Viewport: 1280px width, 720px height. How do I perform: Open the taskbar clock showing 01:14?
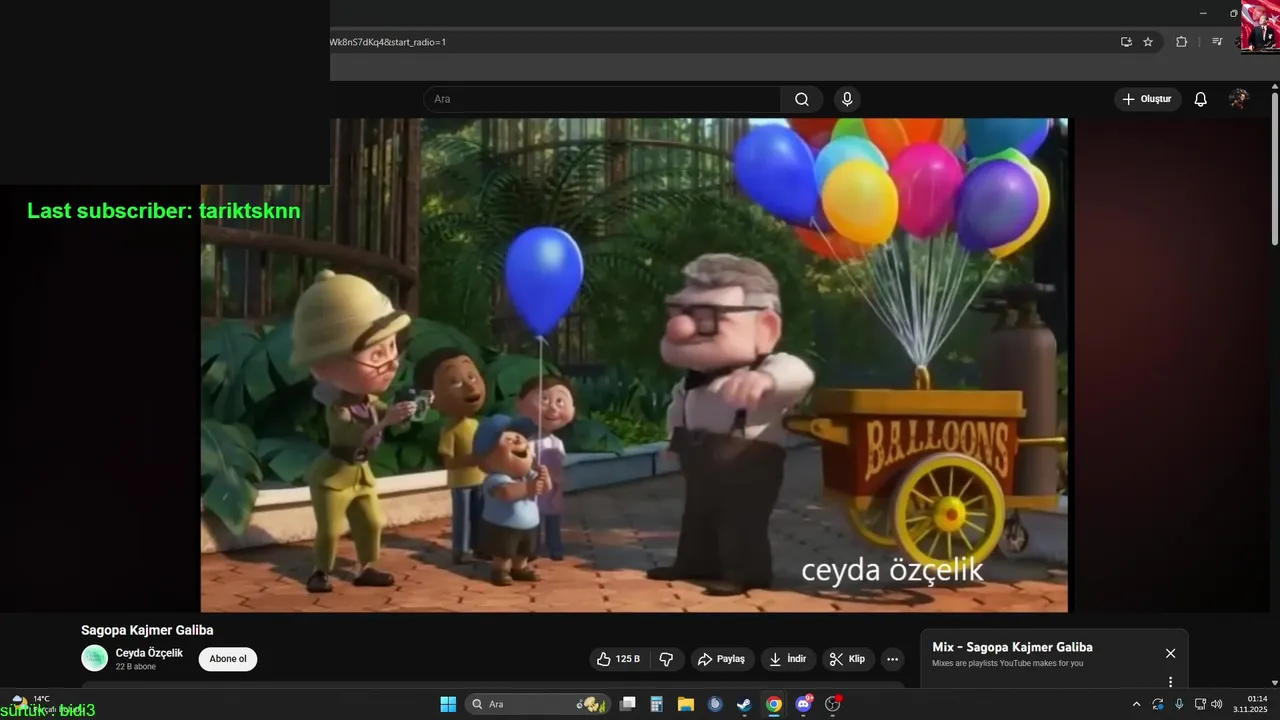tap(1250, 704)
